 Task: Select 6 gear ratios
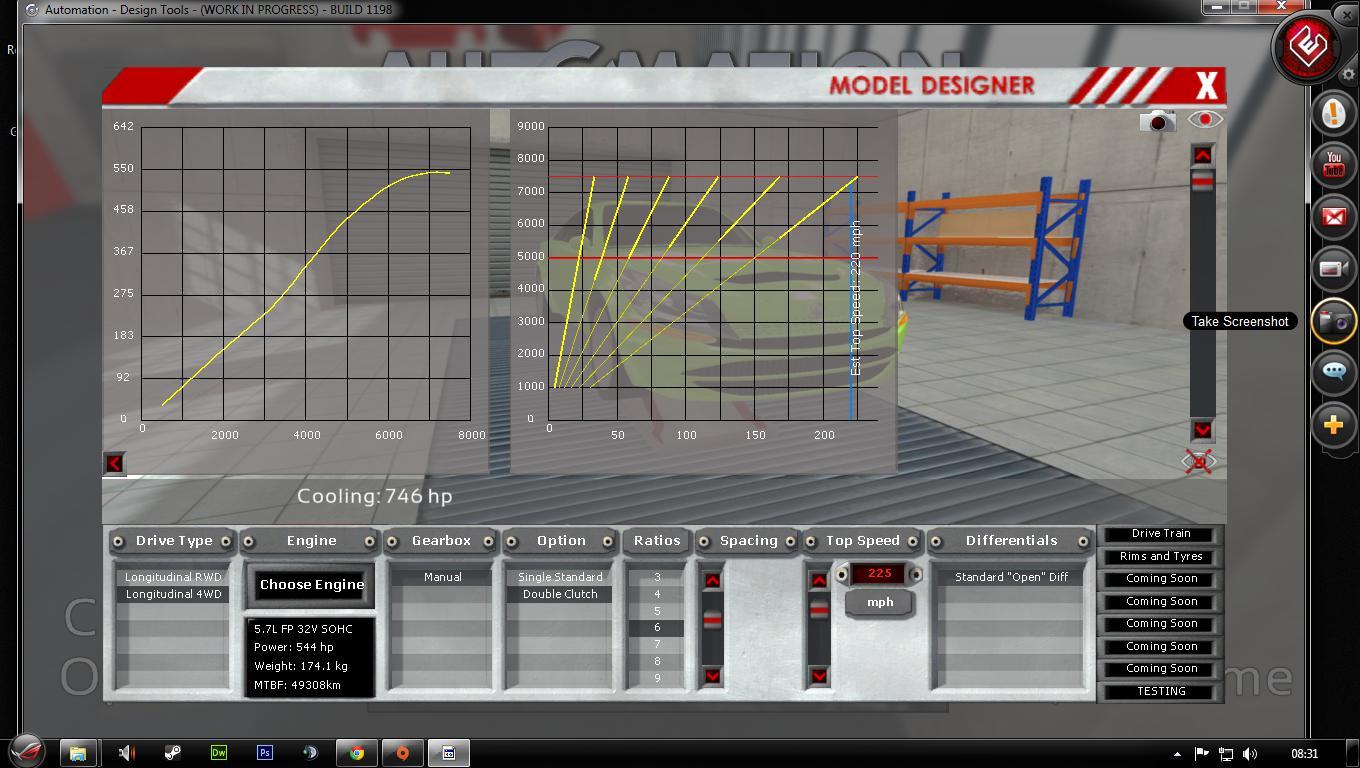(657, 628)
